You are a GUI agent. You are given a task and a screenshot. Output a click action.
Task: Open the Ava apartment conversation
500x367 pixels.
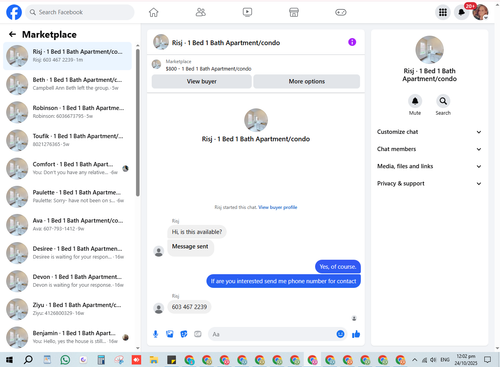click(67, 225)
